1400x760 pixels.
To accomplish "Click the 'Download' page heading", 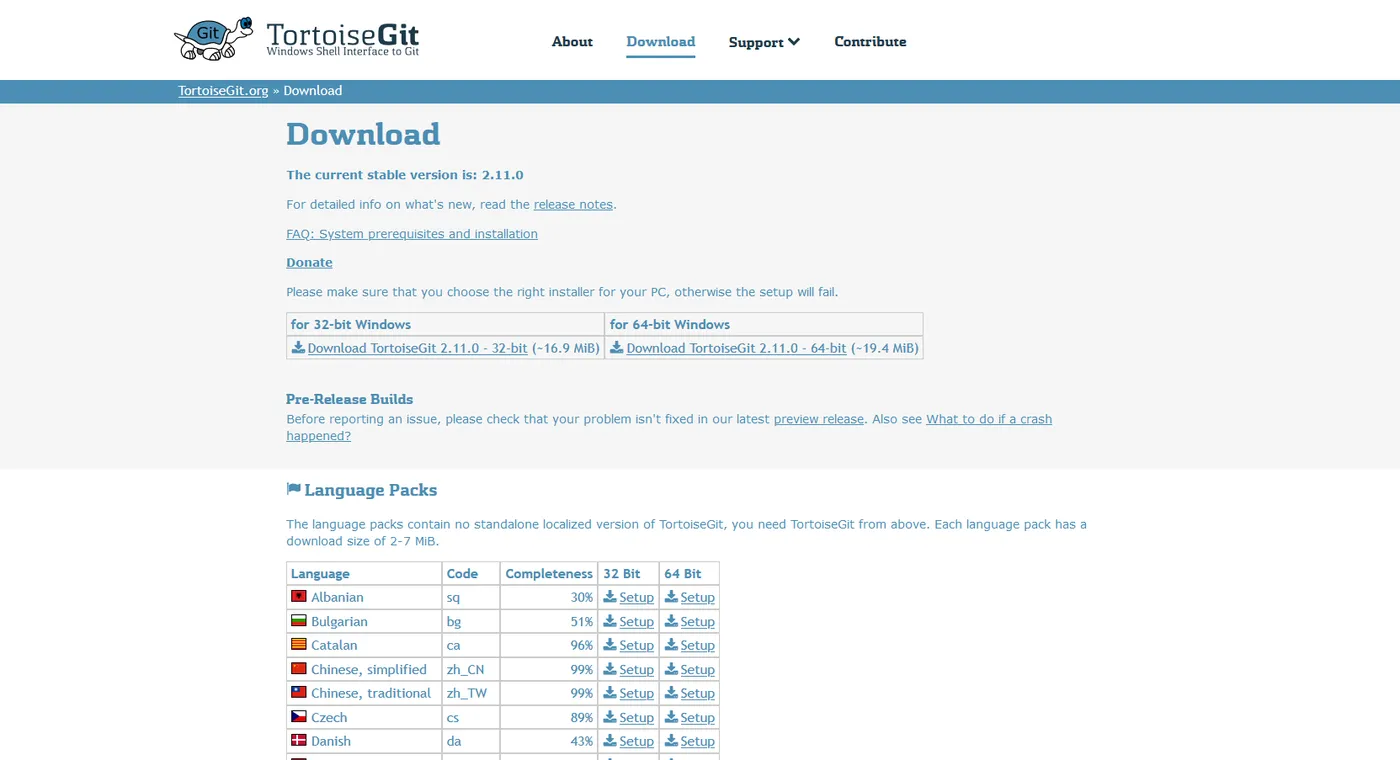I will pos(363,134).
